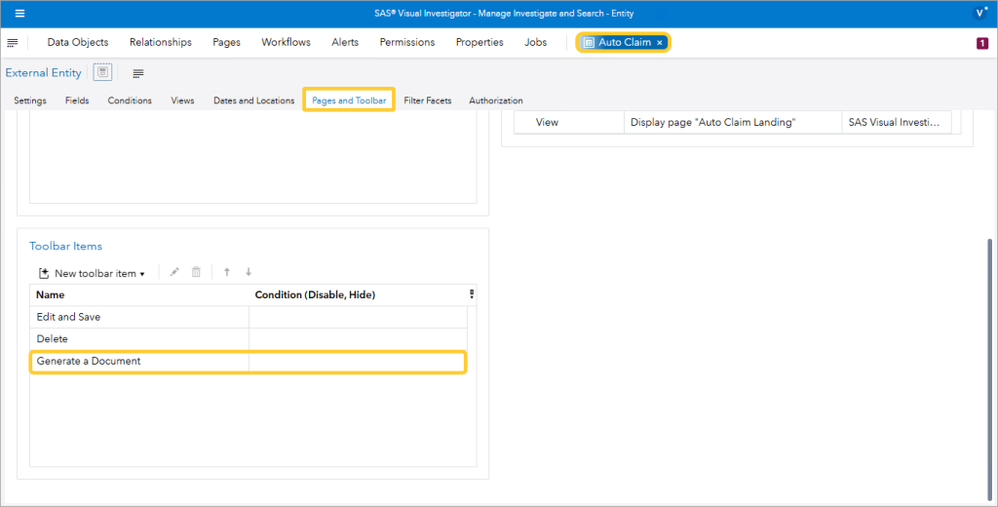This screenshot has height=507, width=998.
Task: Select Display page "Auto Claim Landing" cell
Action: (x=733, y=122)
